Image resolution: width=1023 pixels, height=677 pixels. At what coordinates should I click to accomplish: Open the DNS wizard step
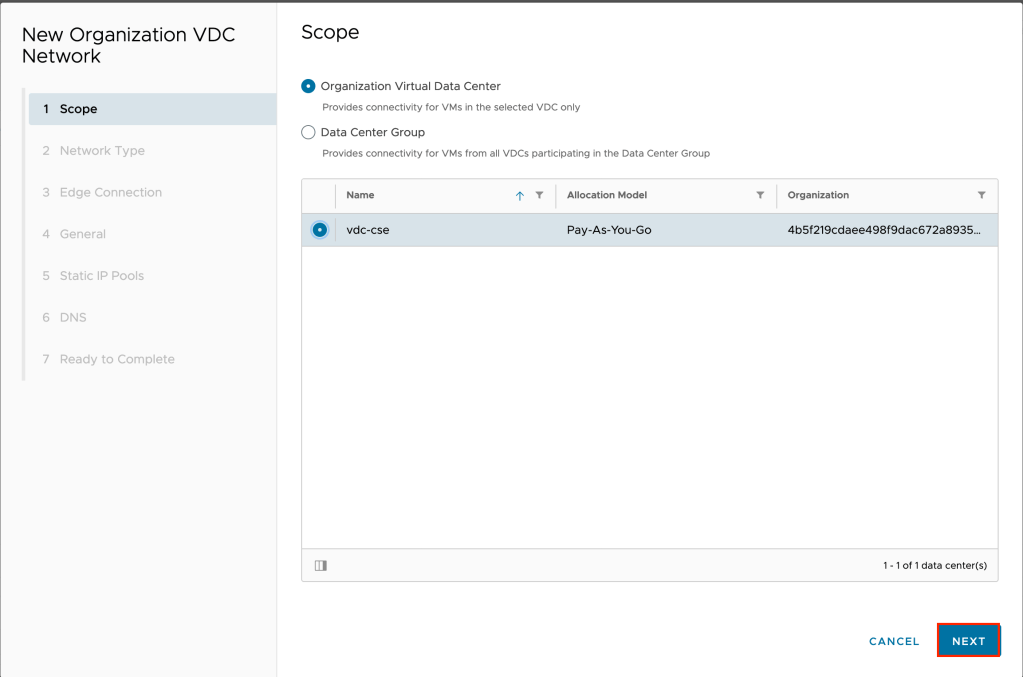(x=73, y=317)
